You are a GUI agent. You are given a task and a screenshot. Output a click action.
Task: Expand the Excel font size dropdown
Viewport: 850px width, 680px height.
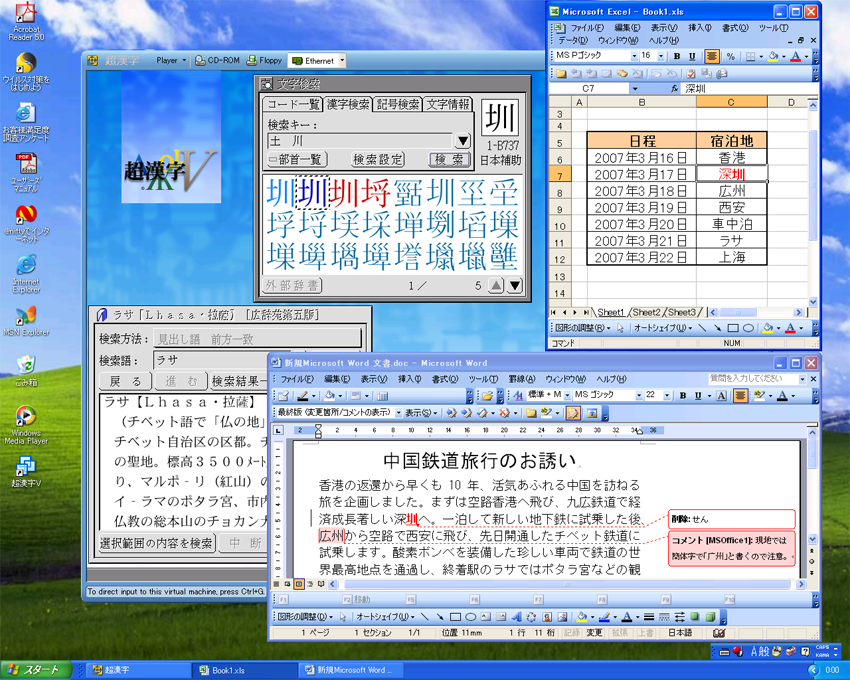pyautogui.click(x=660, y=57)
